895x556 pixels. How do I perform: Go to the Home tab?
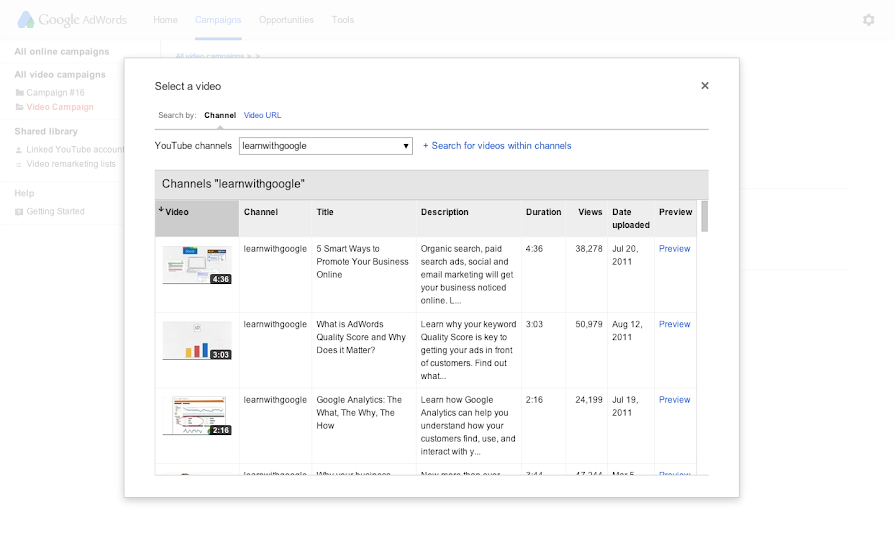coord(165,20)
